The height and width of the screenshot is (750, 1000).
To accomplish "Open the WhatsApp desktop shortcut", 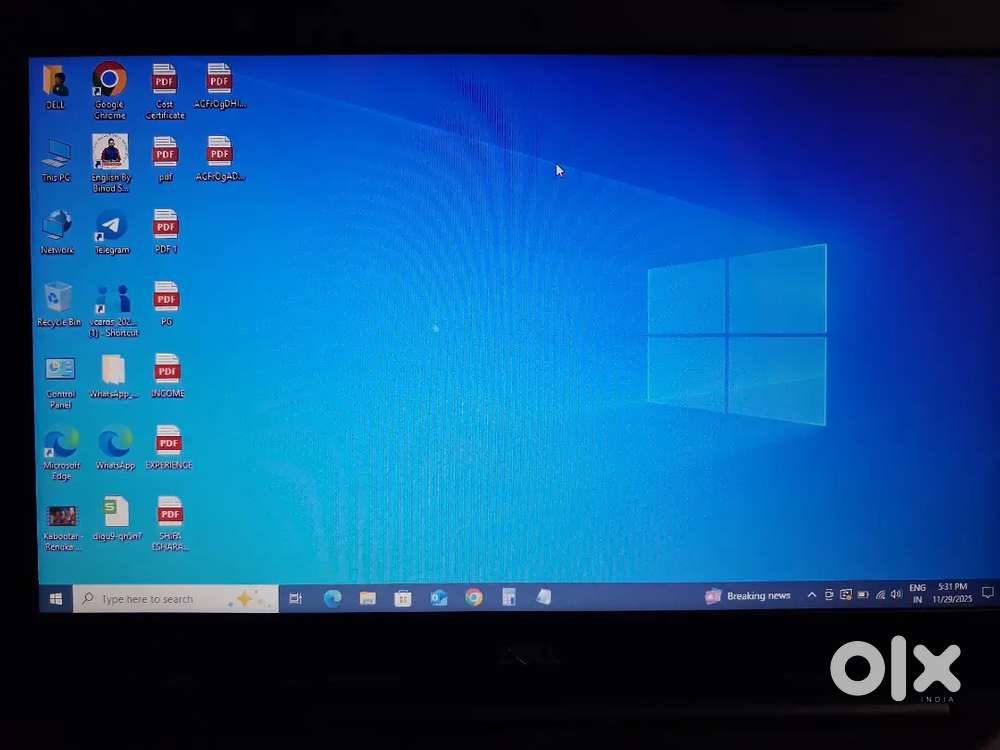I will [x=114, y=440].
